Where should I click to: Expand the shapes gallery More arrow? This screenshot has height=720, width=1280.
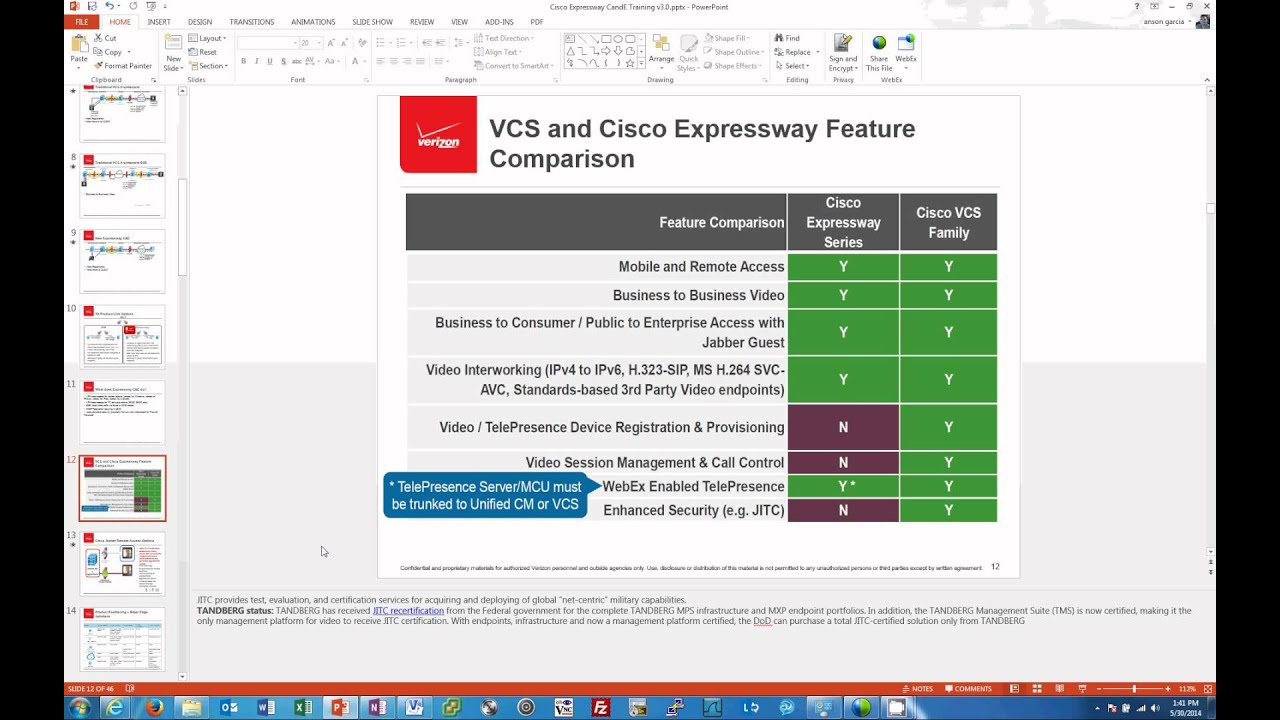pyautogui.click(x=639, y=65)
